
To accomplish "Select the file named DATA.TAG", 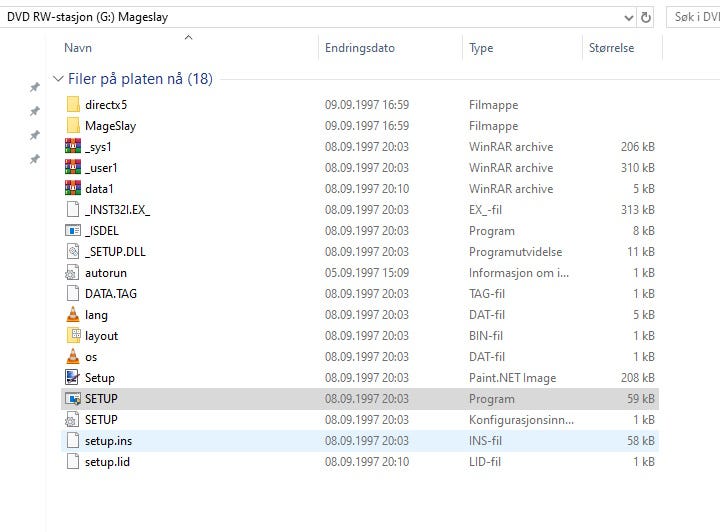I will pyautogui.click(x=111, y=294).
